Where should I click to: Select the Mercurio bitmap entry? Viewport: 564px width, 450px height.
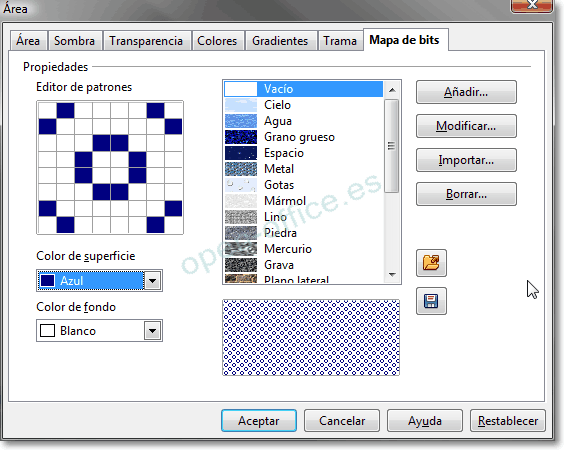coord(304,249)
